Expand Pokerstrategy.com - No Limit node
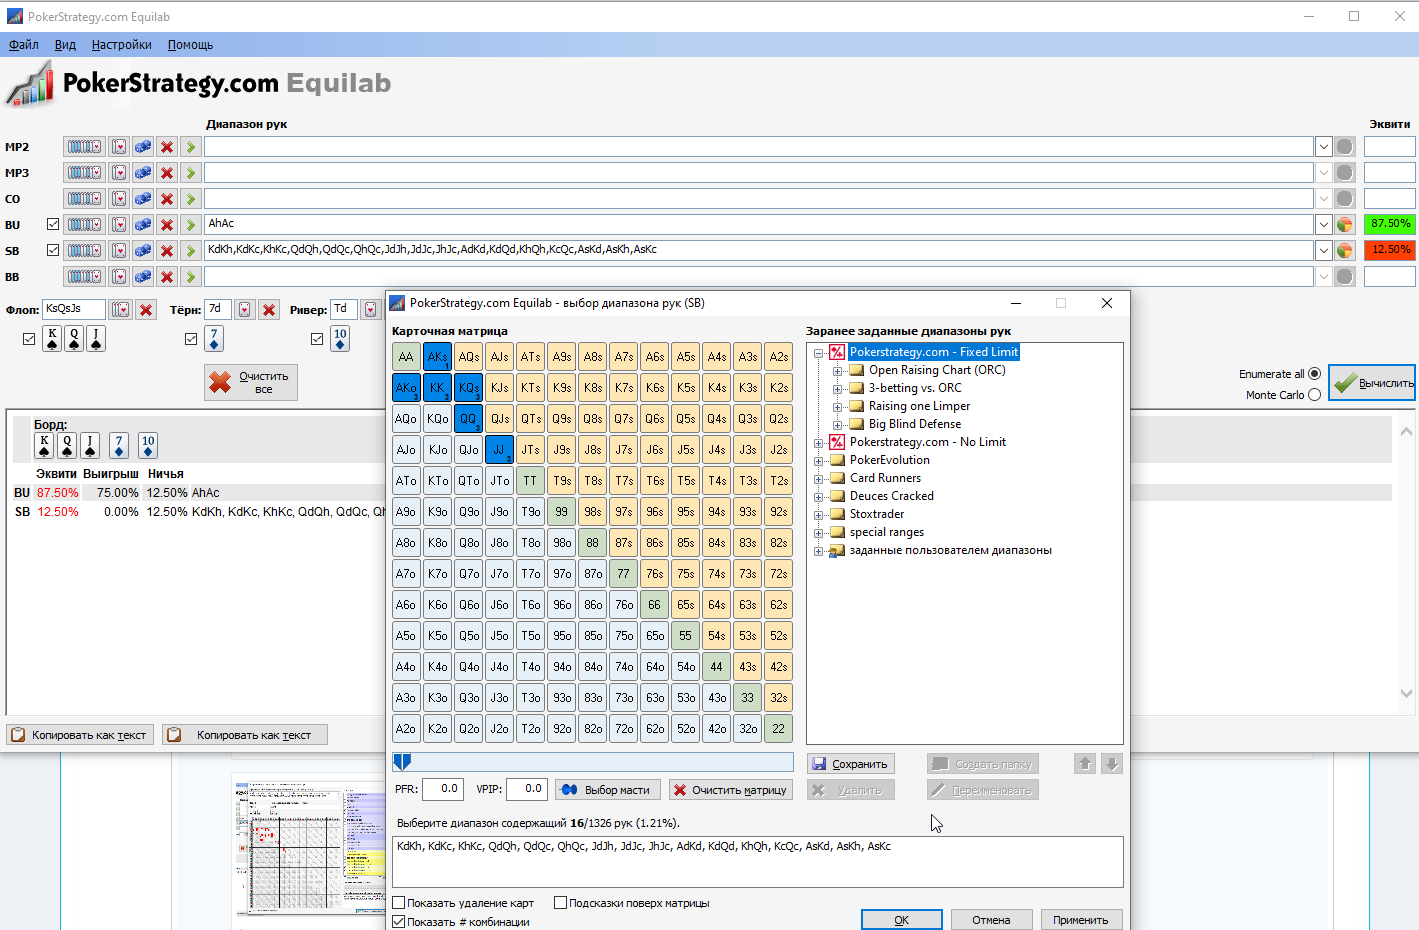The image size is (1419, 930). 819,442
